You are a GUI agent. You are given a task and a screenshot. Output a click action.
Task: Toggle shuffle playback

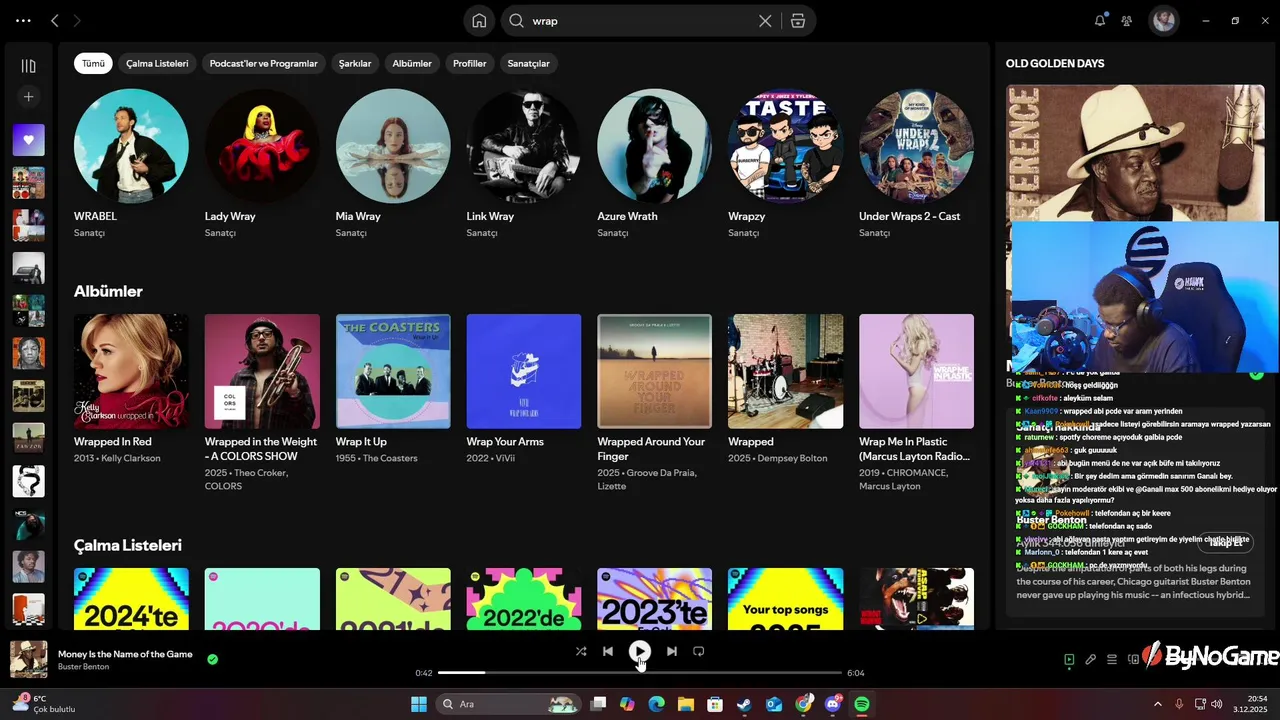pyautogui.click(x=581, y=651)
